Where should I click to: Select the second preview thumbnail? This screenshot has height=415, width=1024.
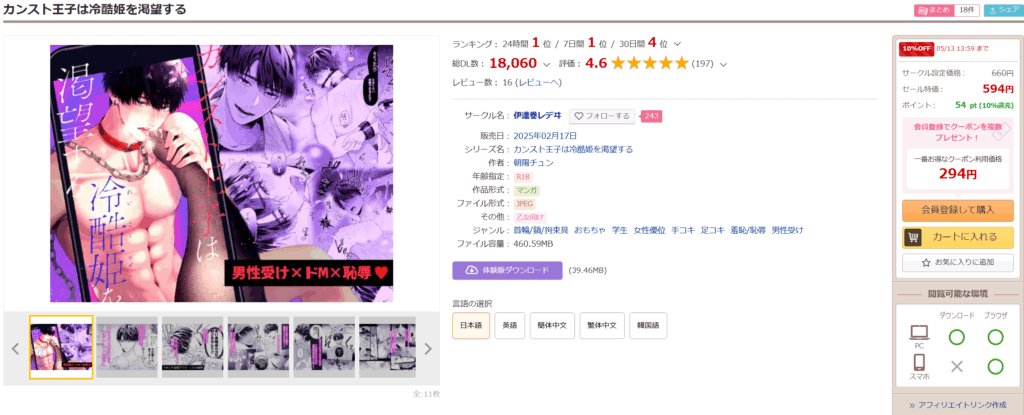click(127, 347)
